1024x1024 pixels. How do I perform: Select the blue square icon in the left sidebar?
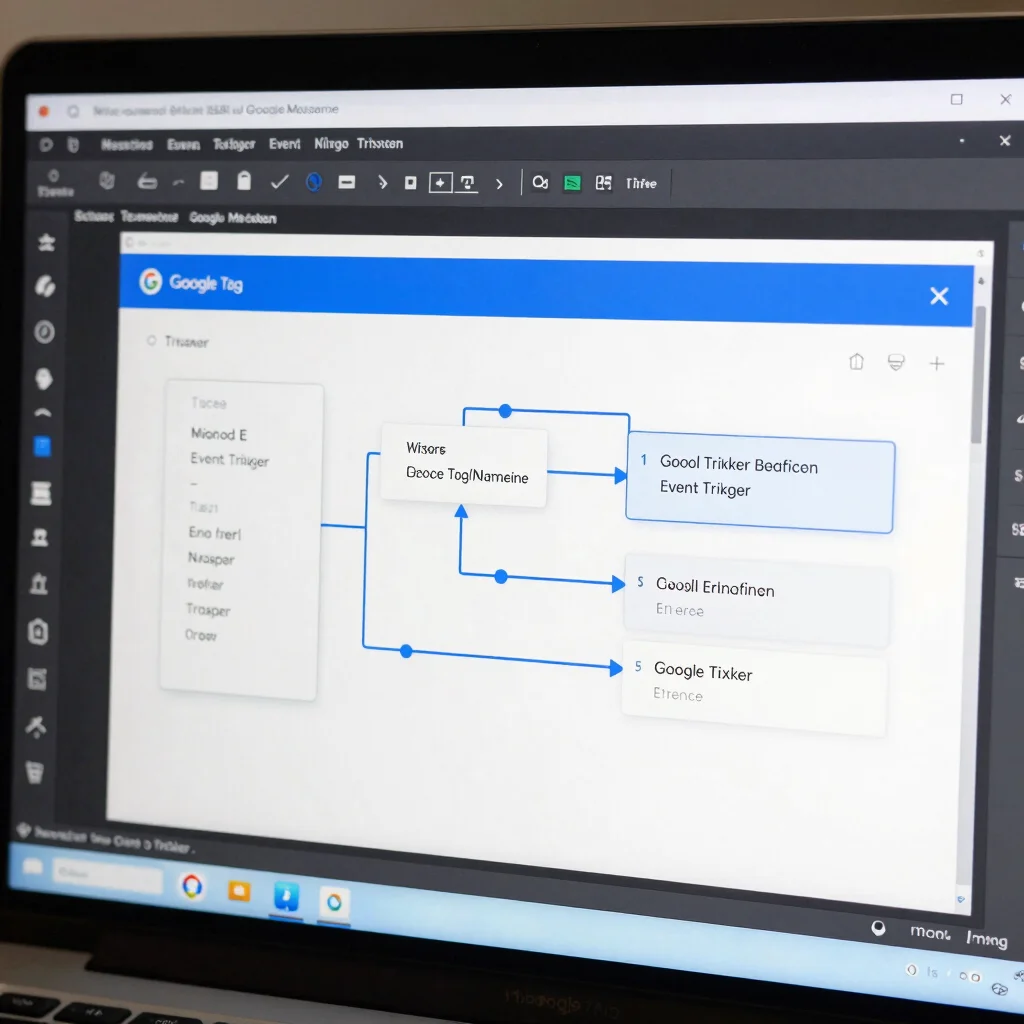pyautogui.click(x=42, y=447)
